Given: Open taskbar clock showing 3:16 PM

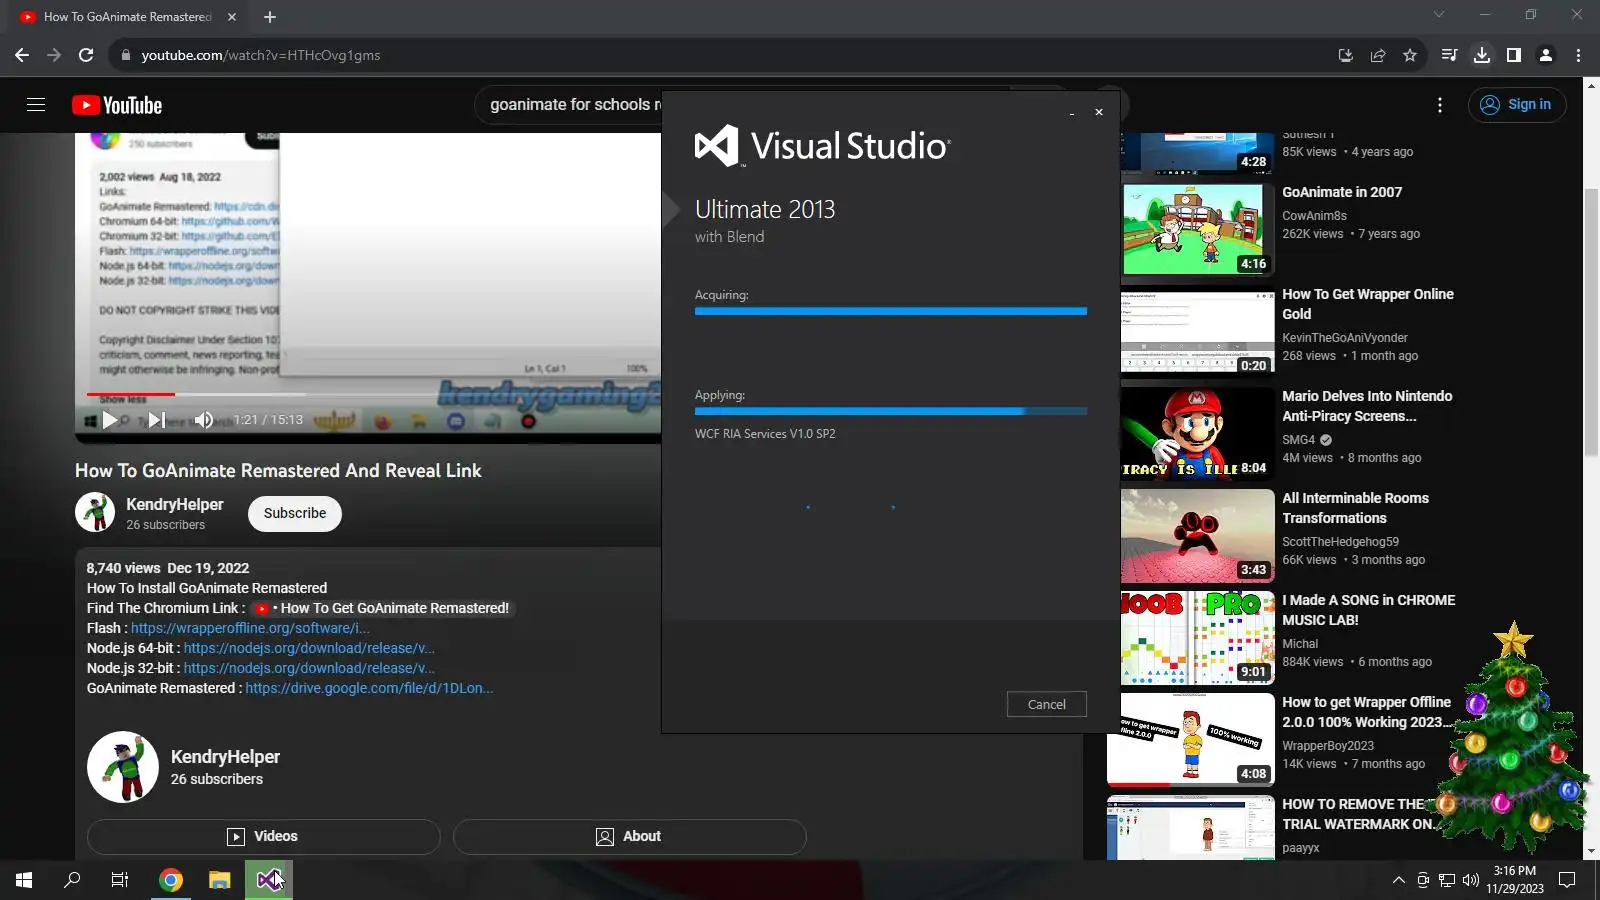Looking at the screenshot, I should (x=1515, y=880).
